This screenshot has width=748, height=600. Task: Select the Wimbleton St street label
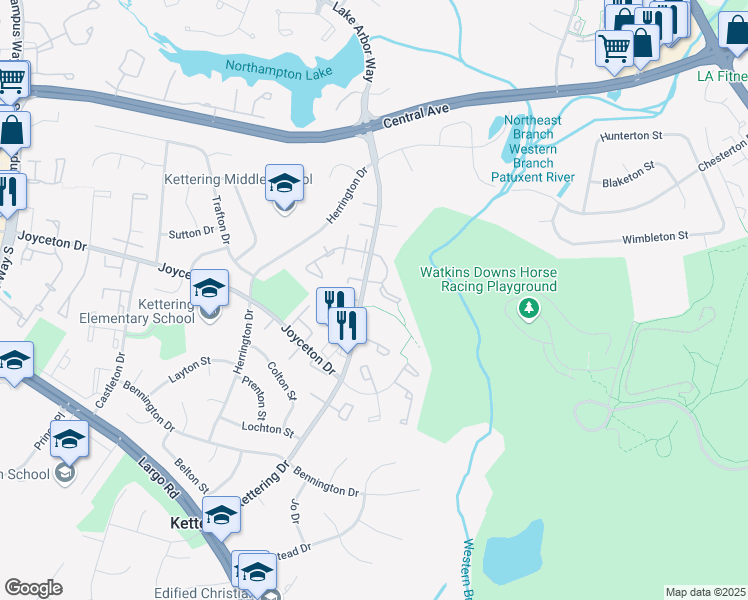[655, 237]
